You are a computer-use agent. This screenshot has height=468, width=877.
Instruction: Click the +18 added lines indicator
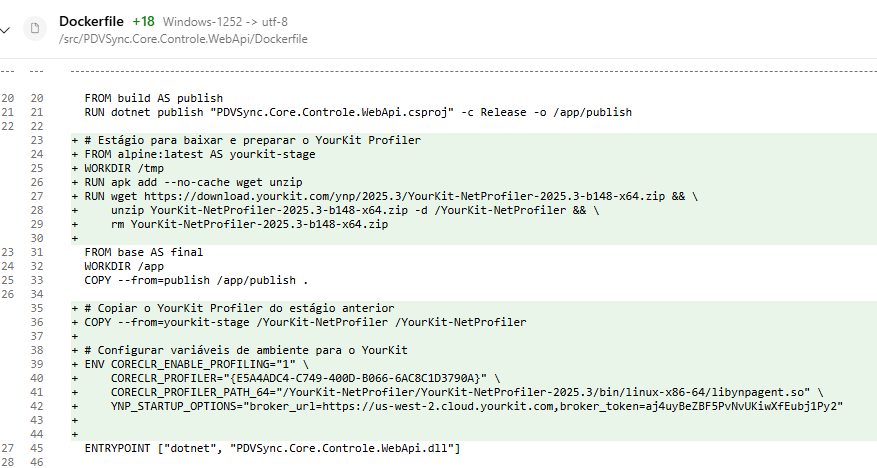tap(143, 21)
